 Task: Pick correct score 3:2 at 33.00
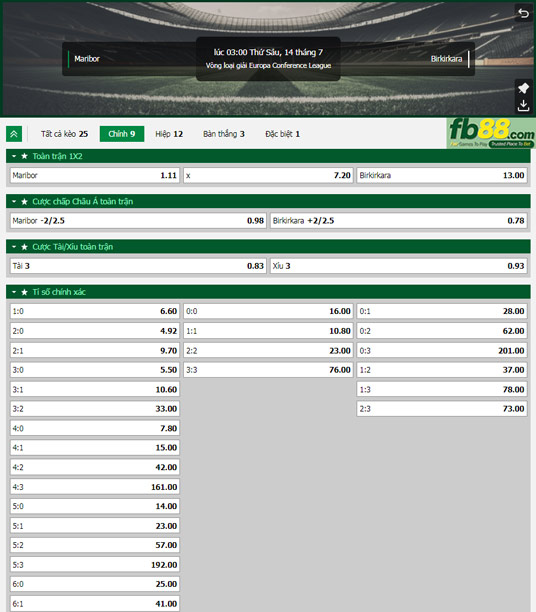95,409
